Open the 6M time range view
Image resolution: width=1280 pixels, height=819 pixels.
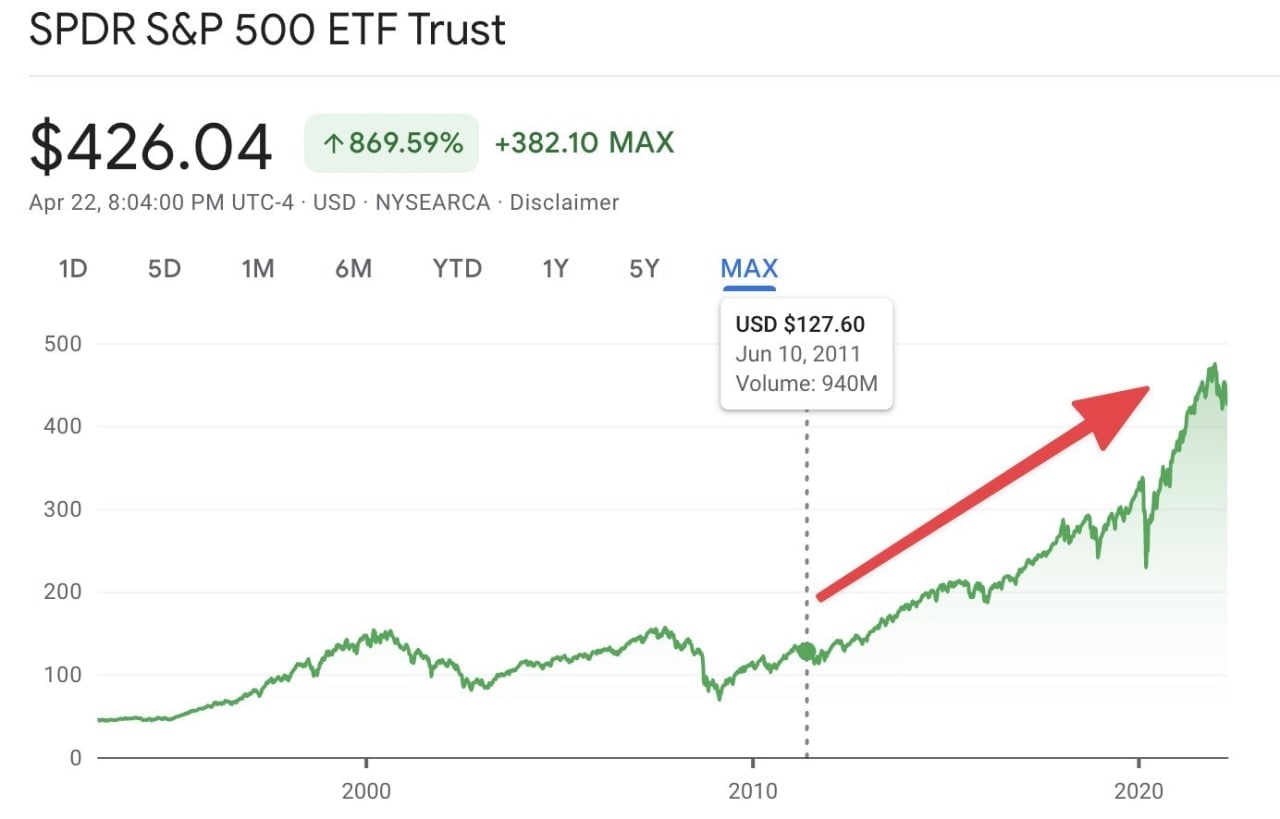click(353, 268)
